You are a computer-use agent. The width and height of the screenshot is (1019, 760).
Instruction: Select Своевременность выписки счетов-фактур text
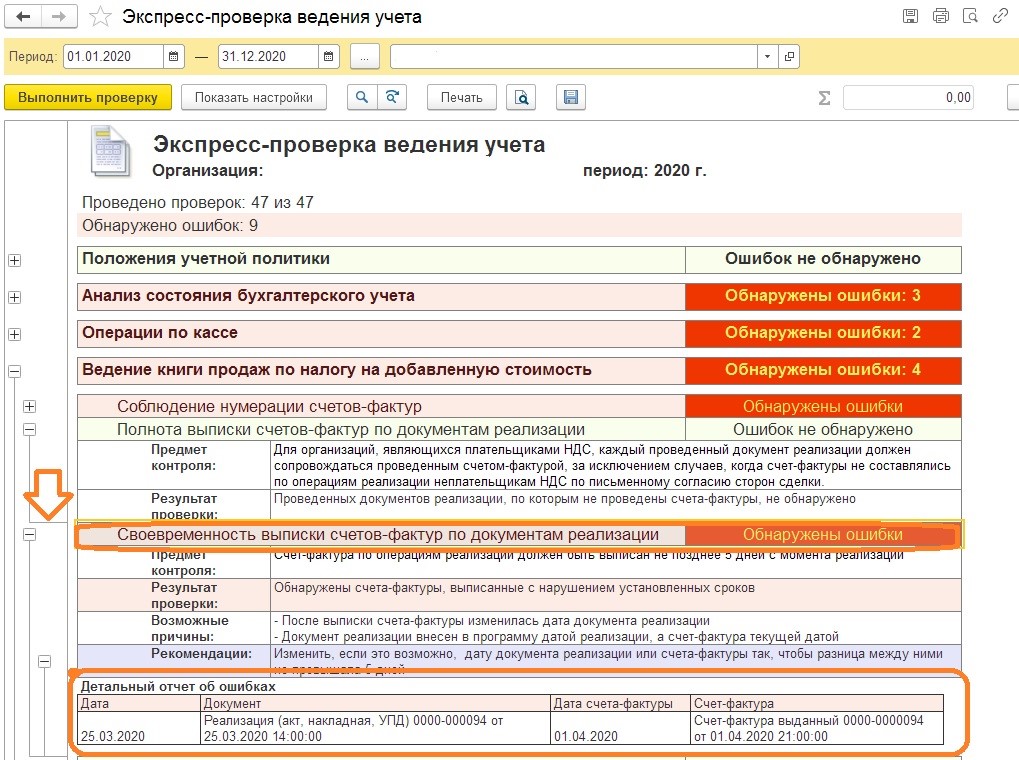click(x=388, y=535)
